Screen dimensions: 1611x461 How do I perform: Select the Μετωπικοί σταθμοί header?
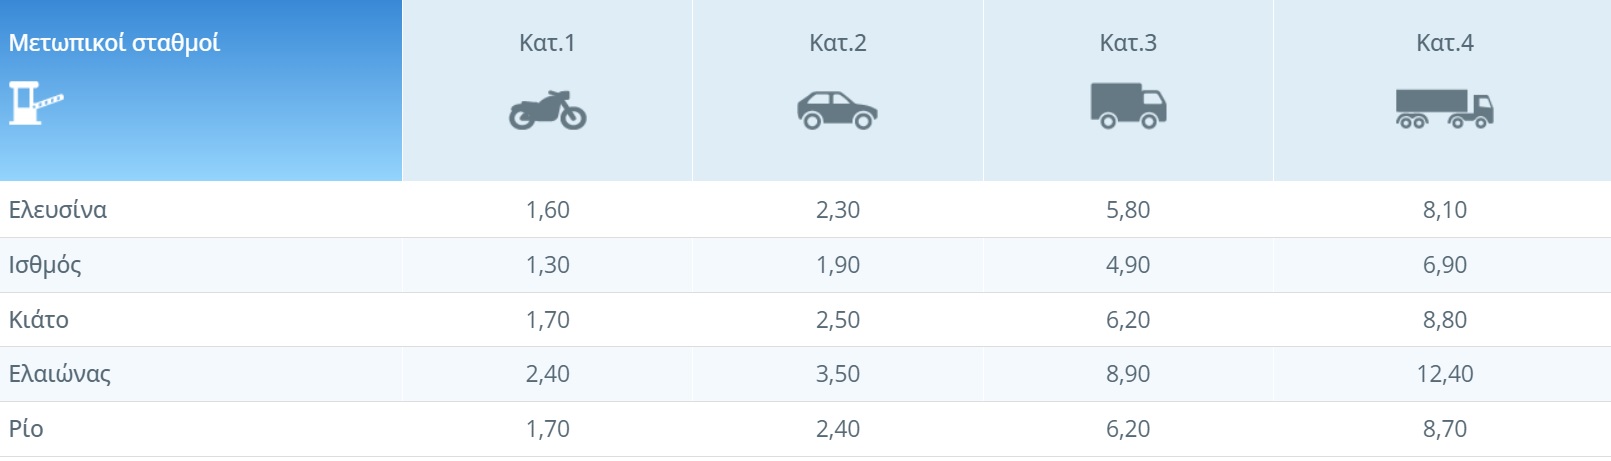point(114,43)
